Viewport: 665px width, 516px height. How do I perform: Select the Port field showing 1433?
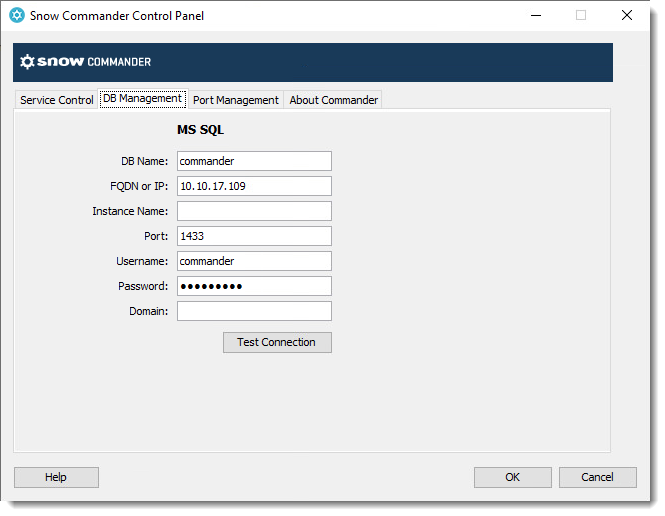click(x=254, y=236)
